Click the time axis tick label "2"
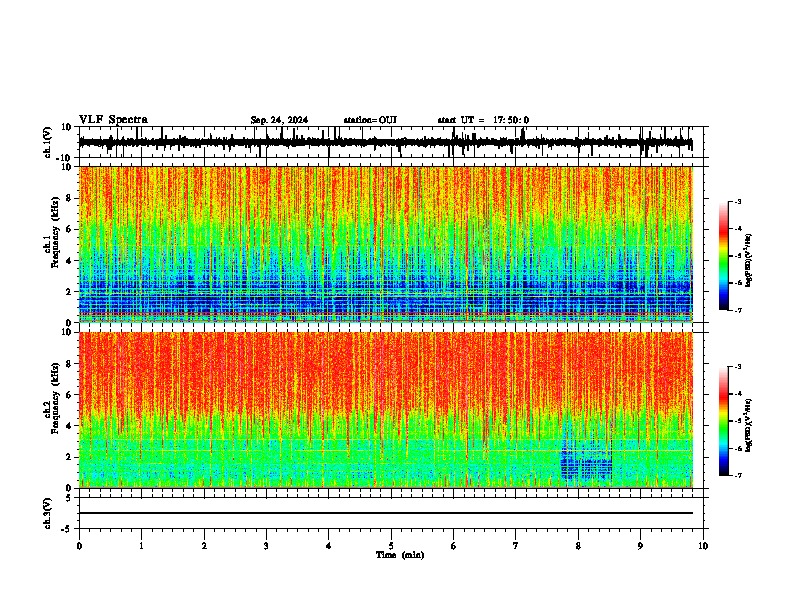Viewport: 792px width, 612px height. point(204,546)
